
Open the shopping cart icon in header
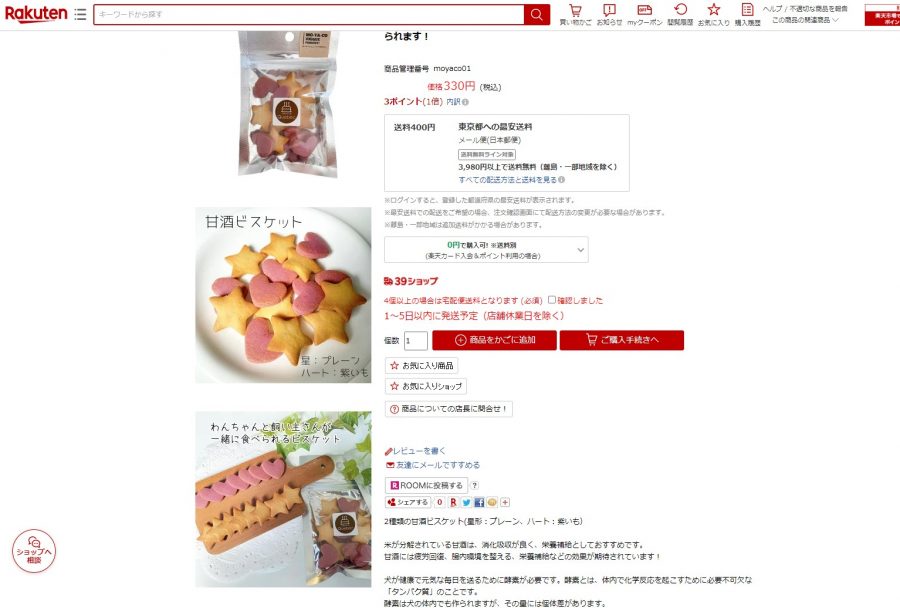pos(575,14)
